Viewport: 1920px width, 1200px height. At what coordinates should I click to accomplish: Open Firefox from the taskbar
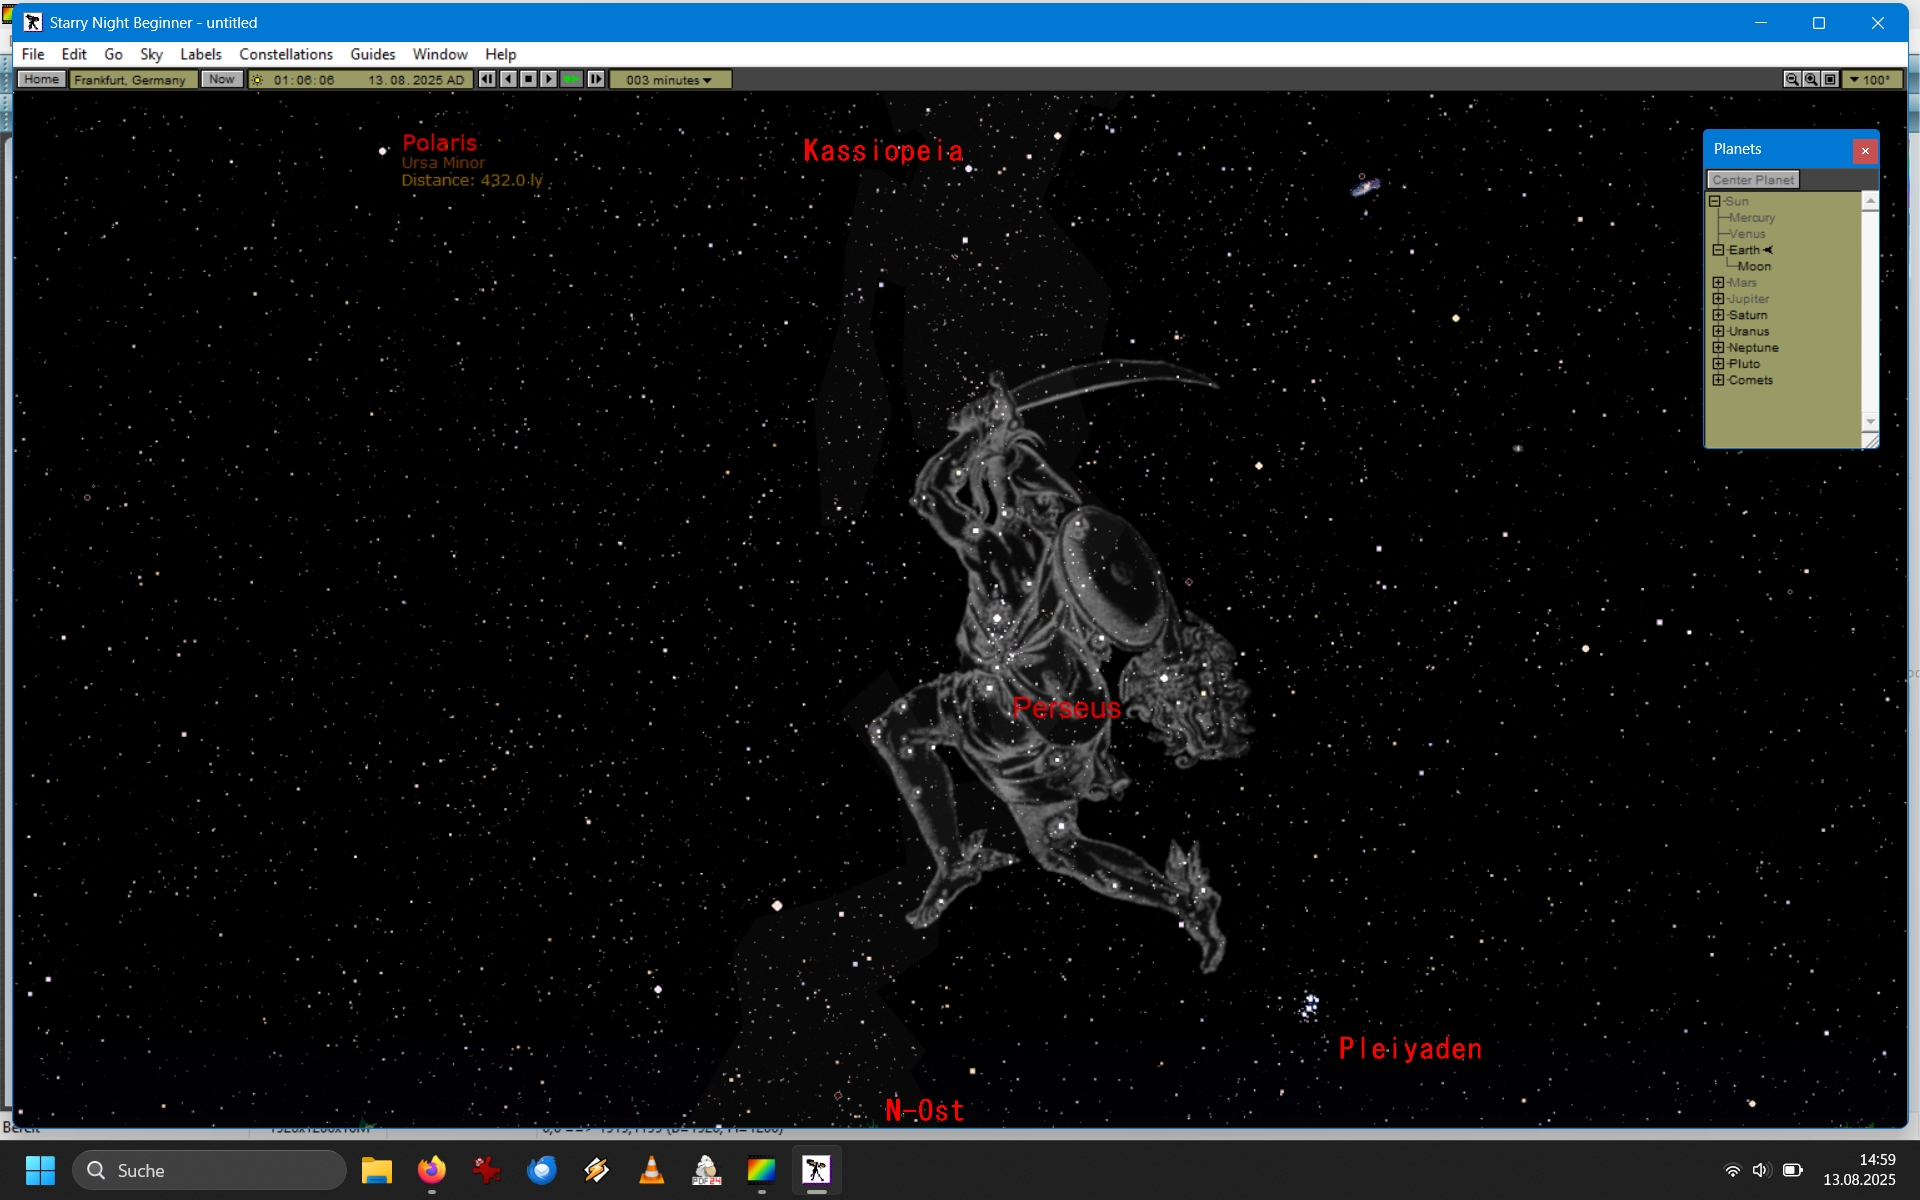pyautogui.click(x=432, y=1170)
